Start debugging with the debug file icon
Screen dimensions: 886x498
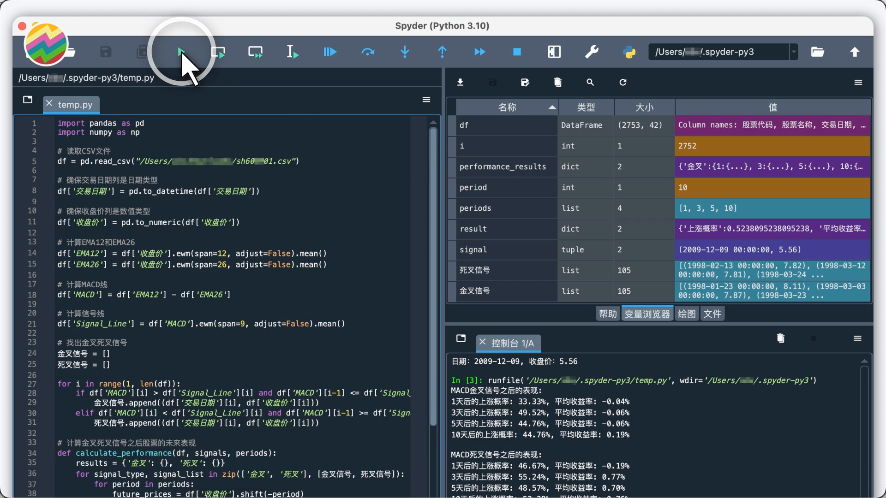[x=328, y=52]
